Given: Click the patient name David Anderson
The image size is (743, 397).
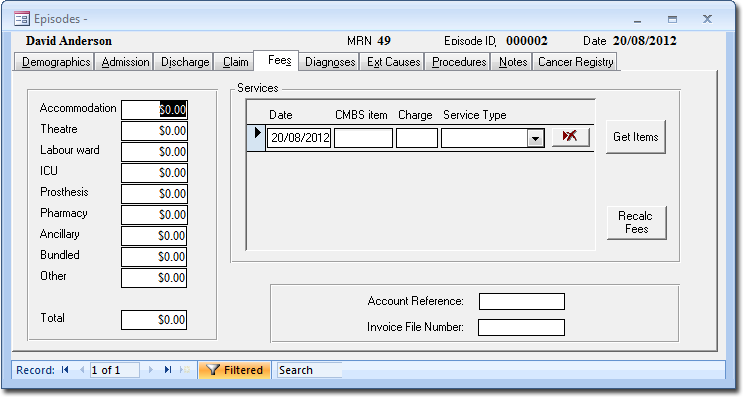Looking at the screenshot, I should point(69,41).
